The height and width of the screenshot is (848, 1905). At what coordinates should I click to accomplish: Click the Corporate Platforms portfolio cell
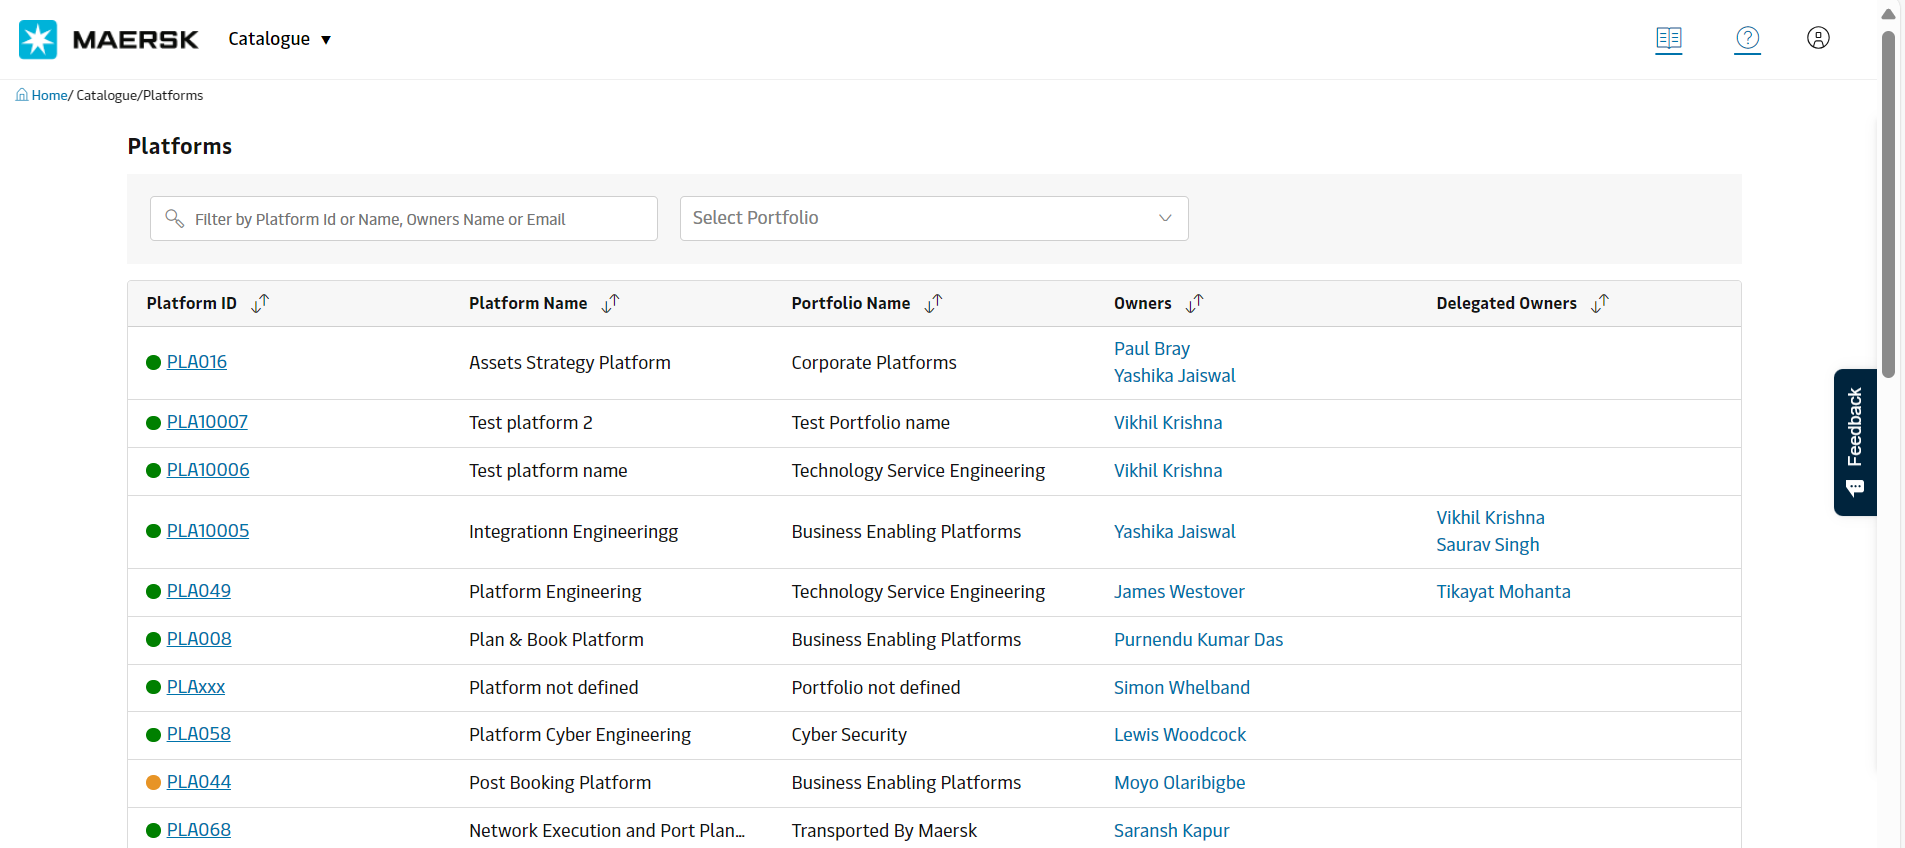874,363
